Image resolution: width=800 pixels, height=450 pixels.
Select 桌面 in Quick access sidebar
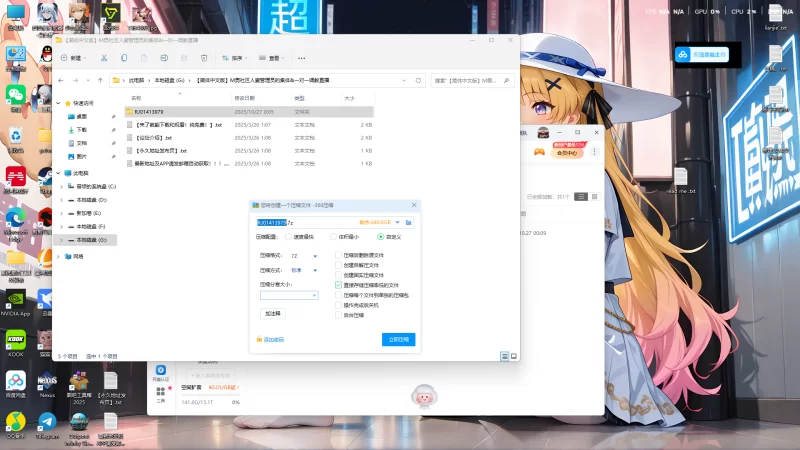82,116
